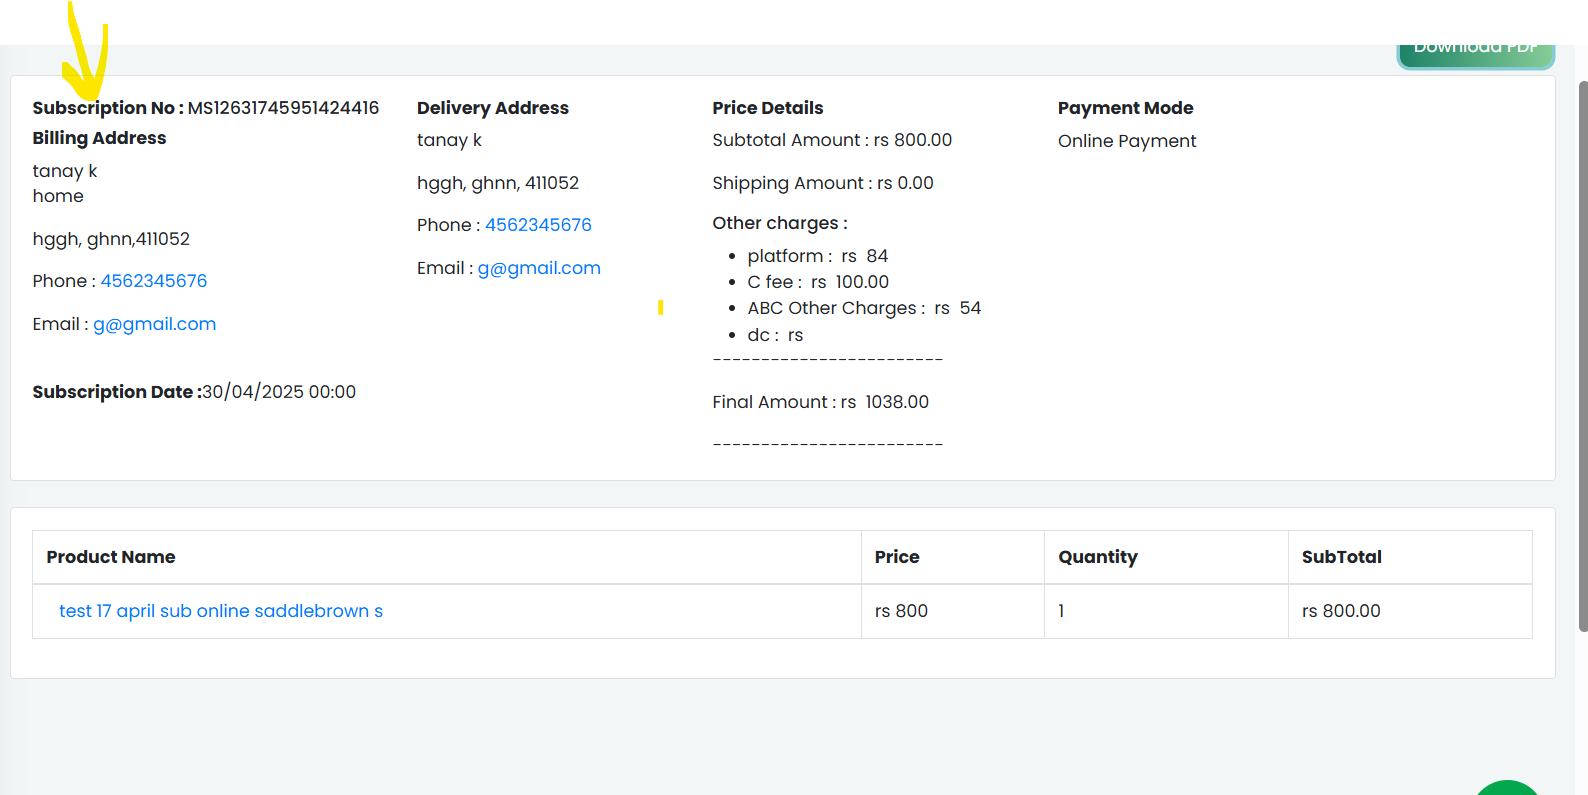Select the Product Name column header
This screenshot has height=795, width=1588.
tap(111, 557)
